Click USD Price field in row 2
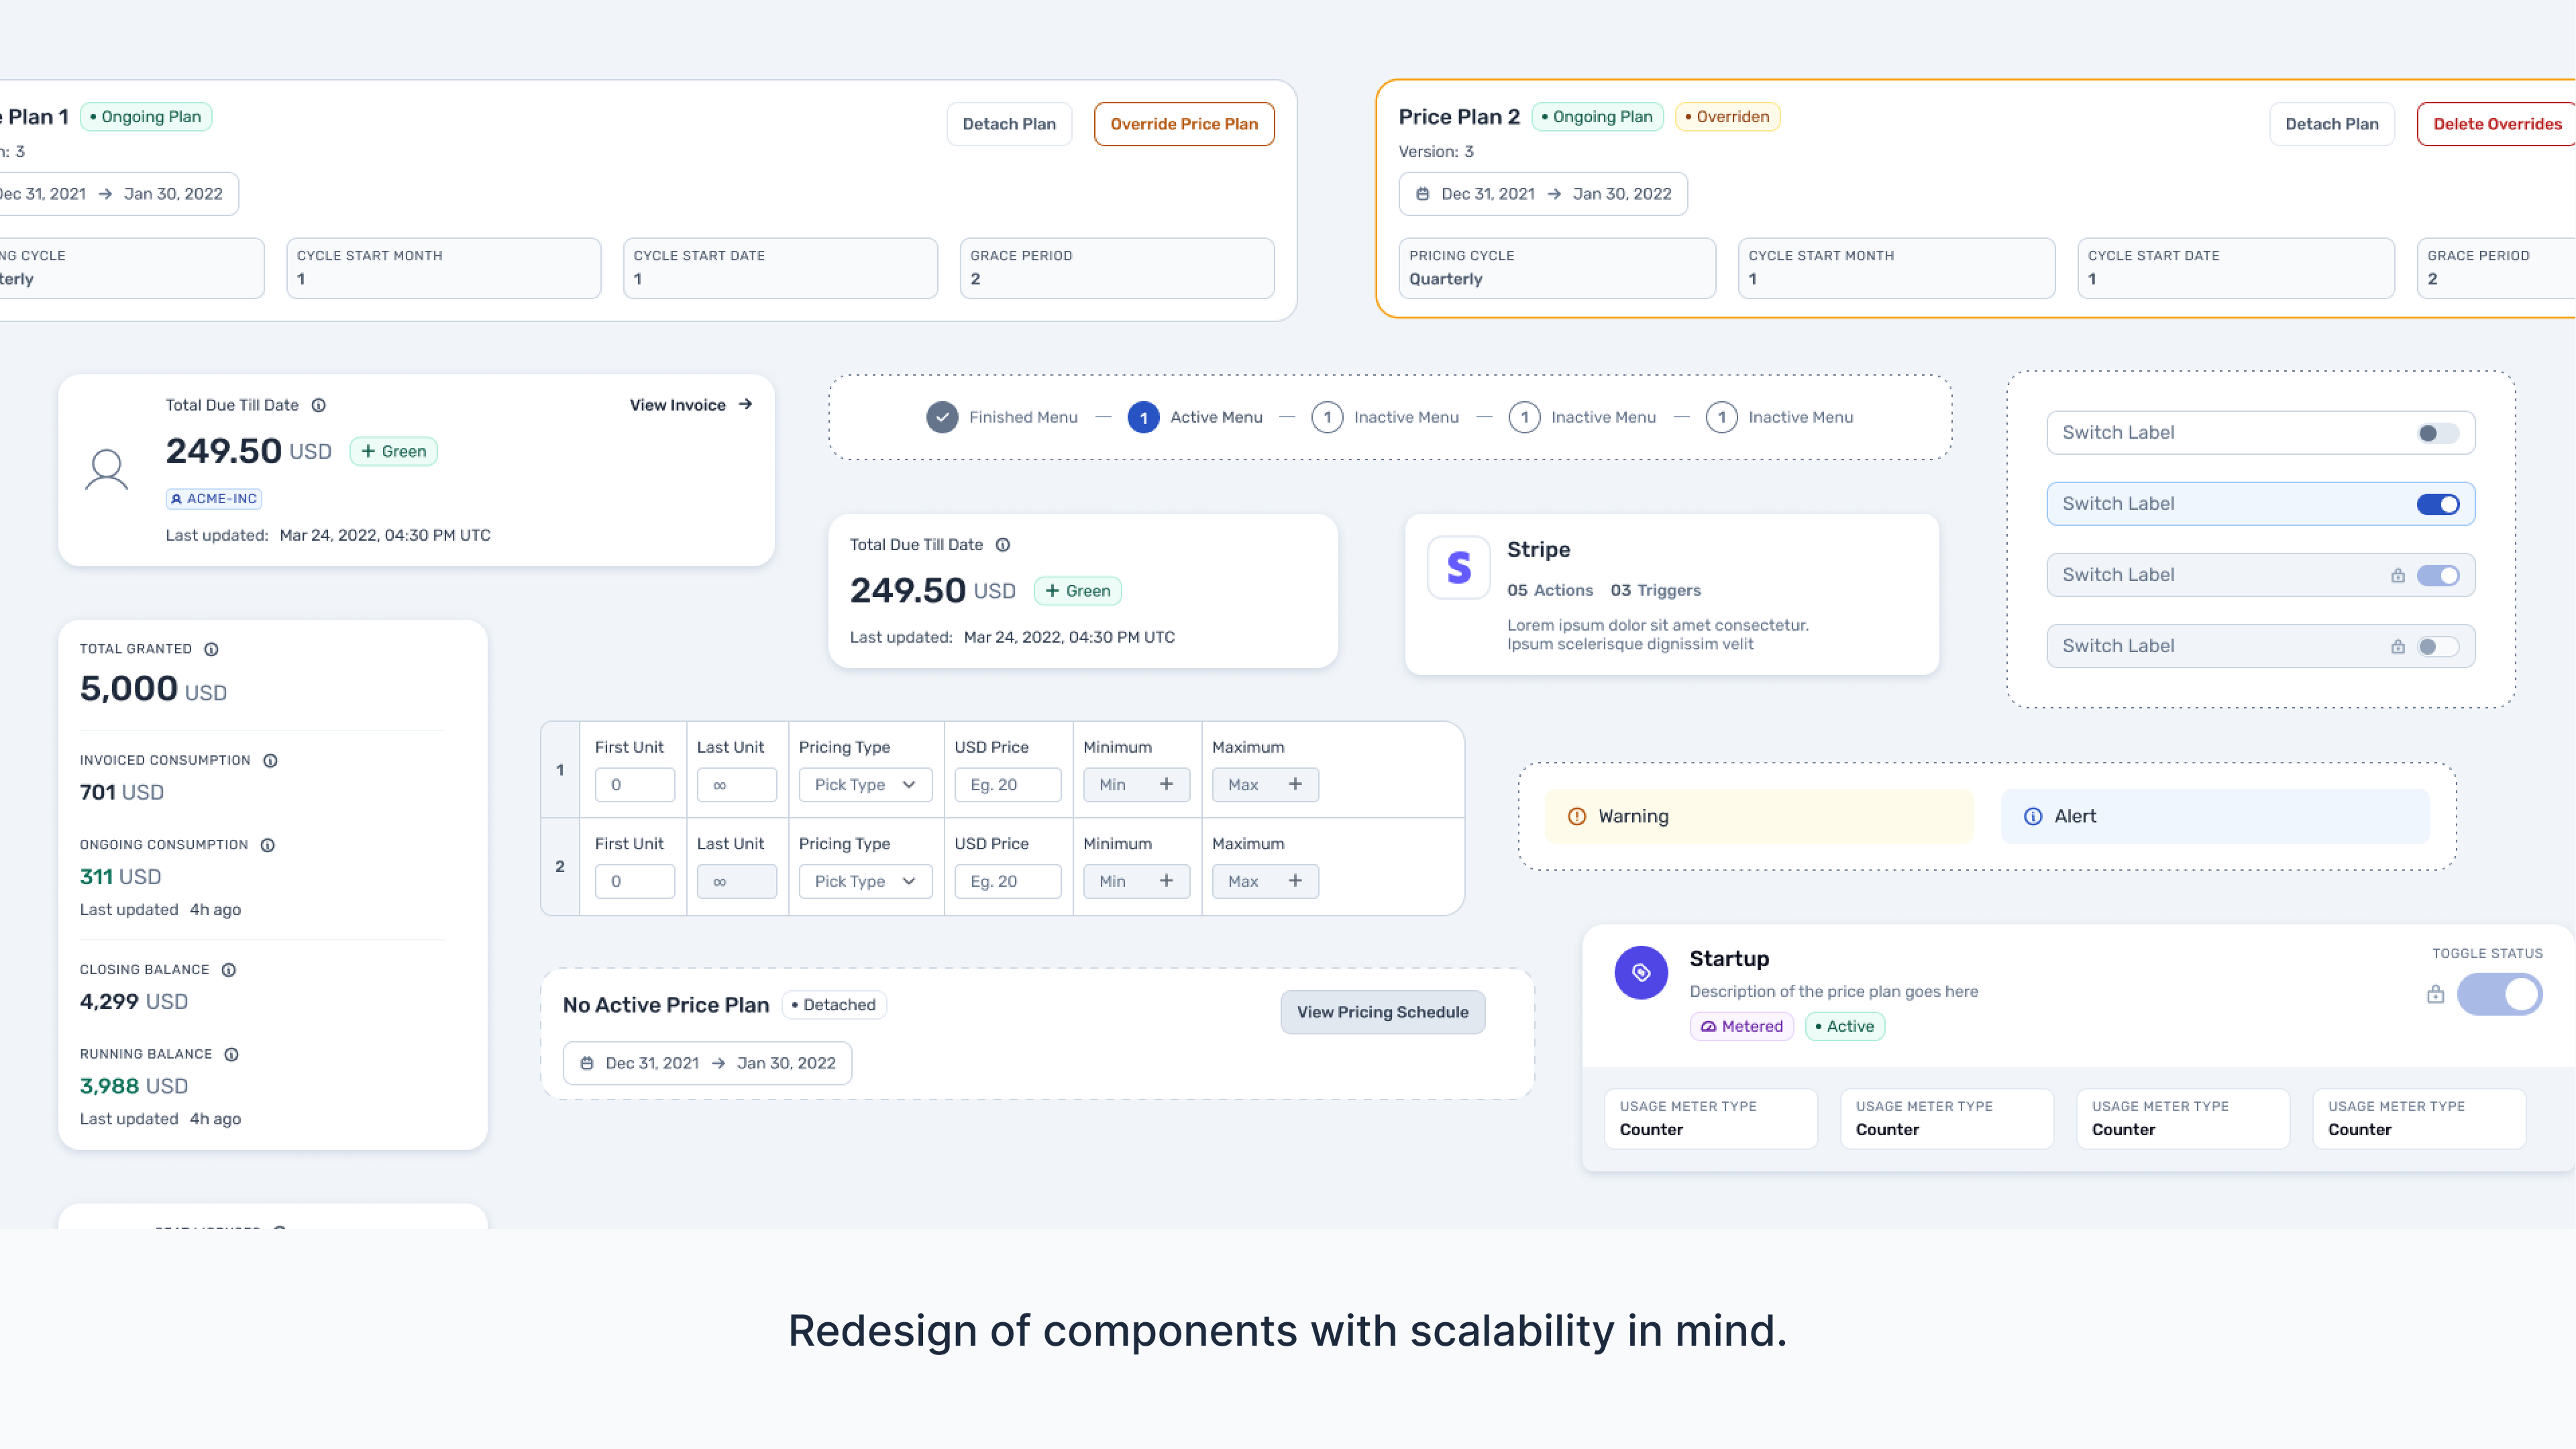 tap(1007, 881)
